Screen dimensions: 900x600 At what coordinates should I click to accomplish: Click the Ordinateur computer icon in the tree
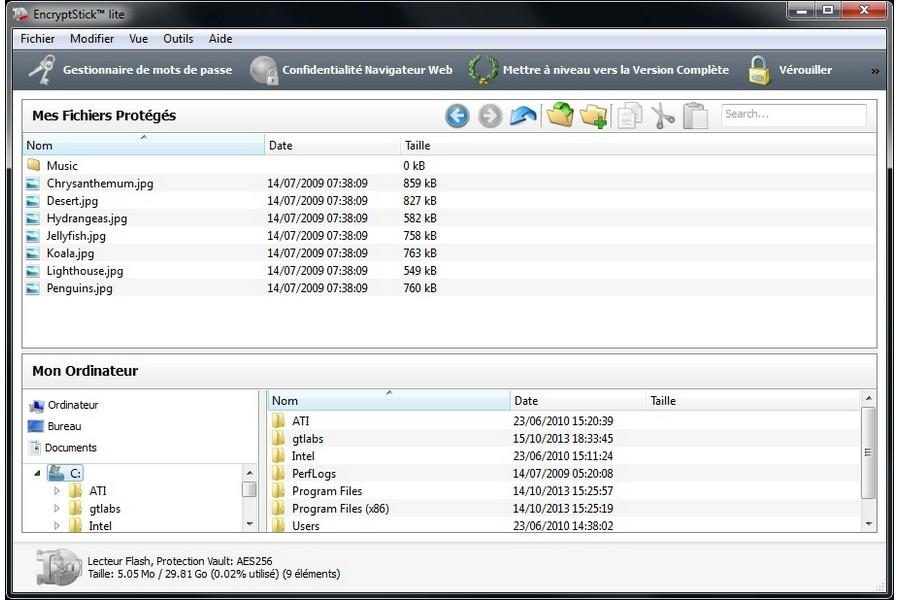[x=36, y=405]
